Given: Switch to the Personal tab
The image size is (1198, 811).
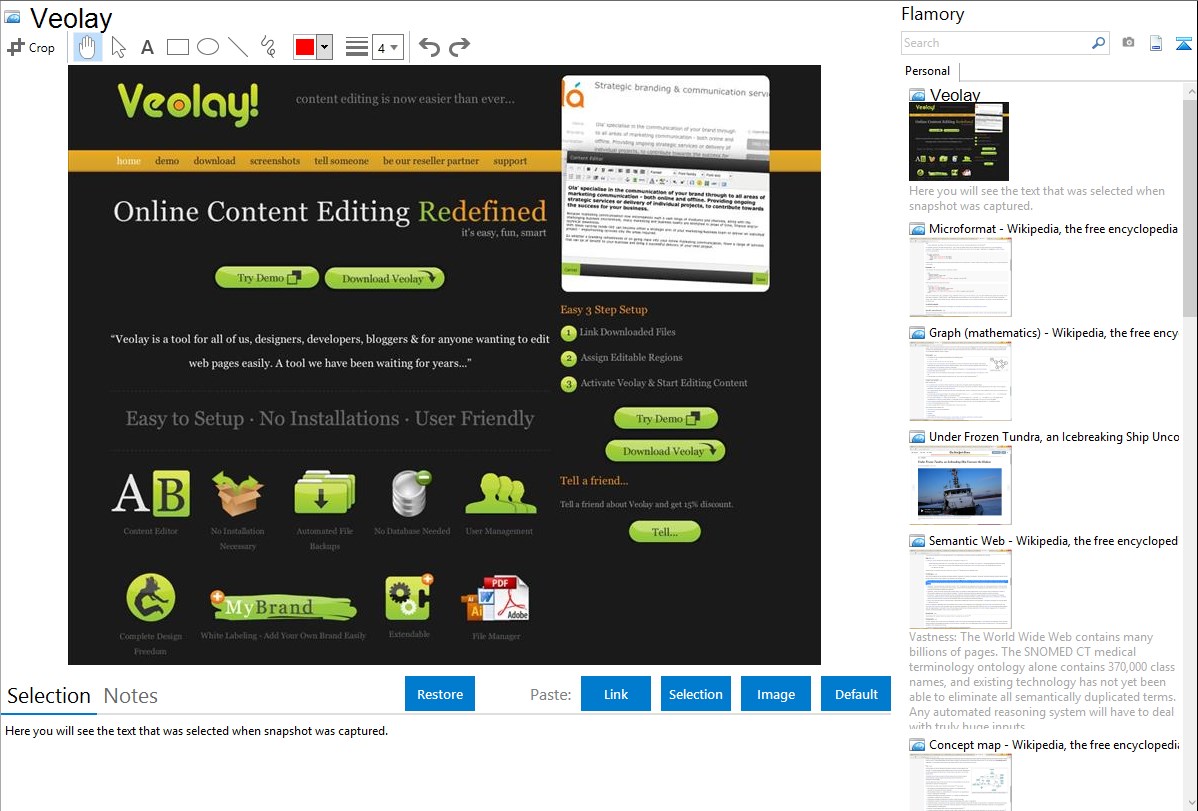Looking at the screenshot, I should pos(927,71).
